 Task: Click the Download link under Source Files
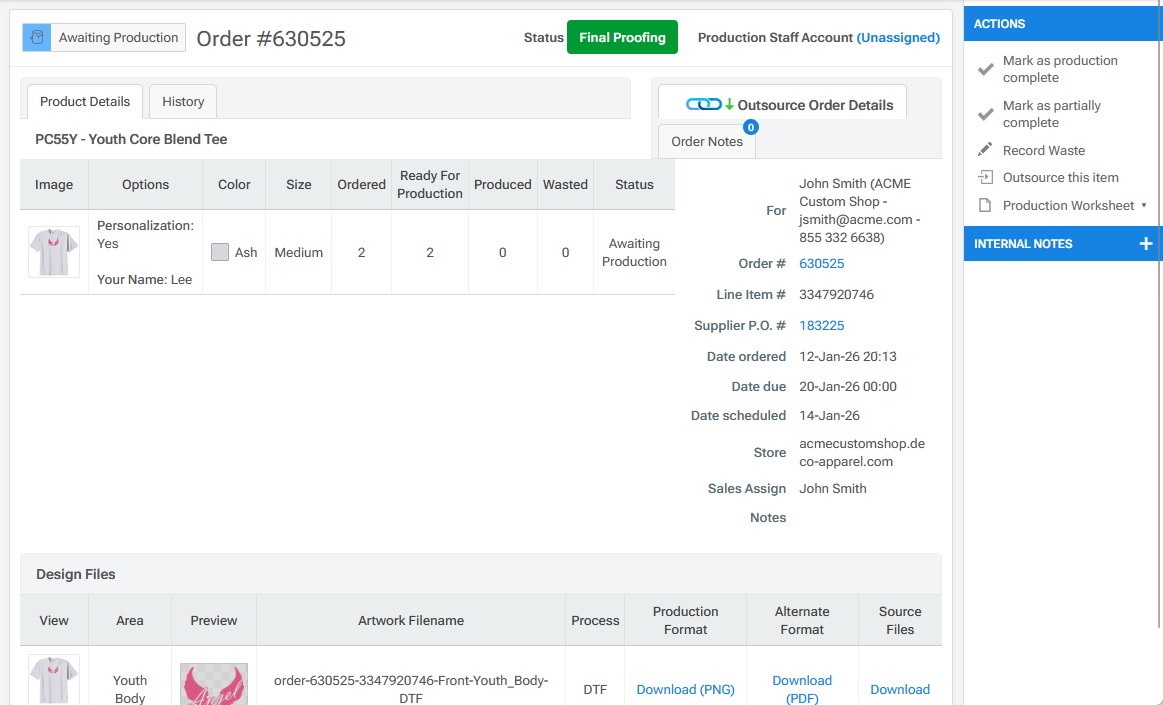coord(899,689)
